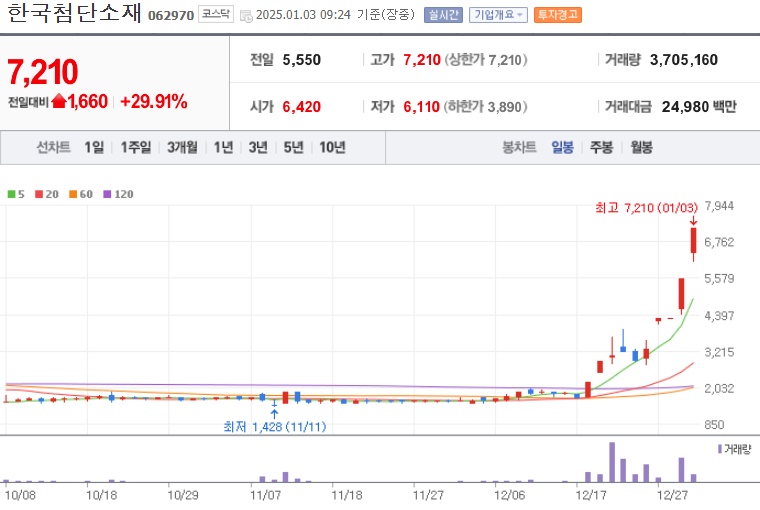760x510 pixels.
Task: Click the 시가 6,420 value
Action: point(301,107)
